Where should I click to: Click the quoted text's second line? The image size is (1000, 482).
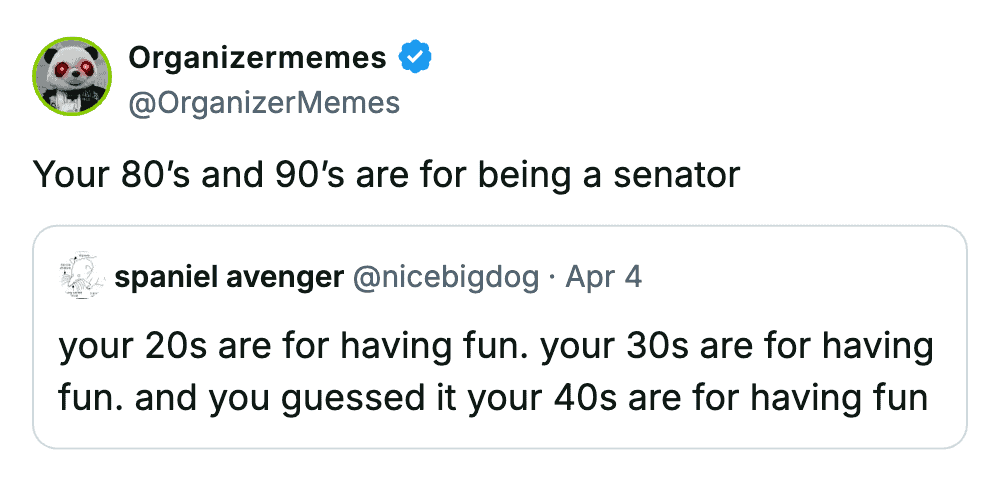(x=494, y=398)
